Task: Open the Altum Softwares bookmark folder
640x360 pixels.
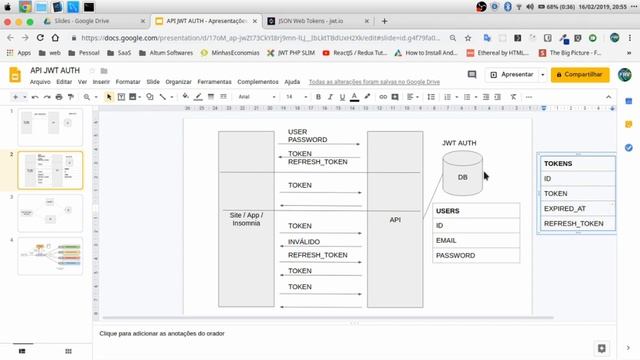Action: coord(166,53)
